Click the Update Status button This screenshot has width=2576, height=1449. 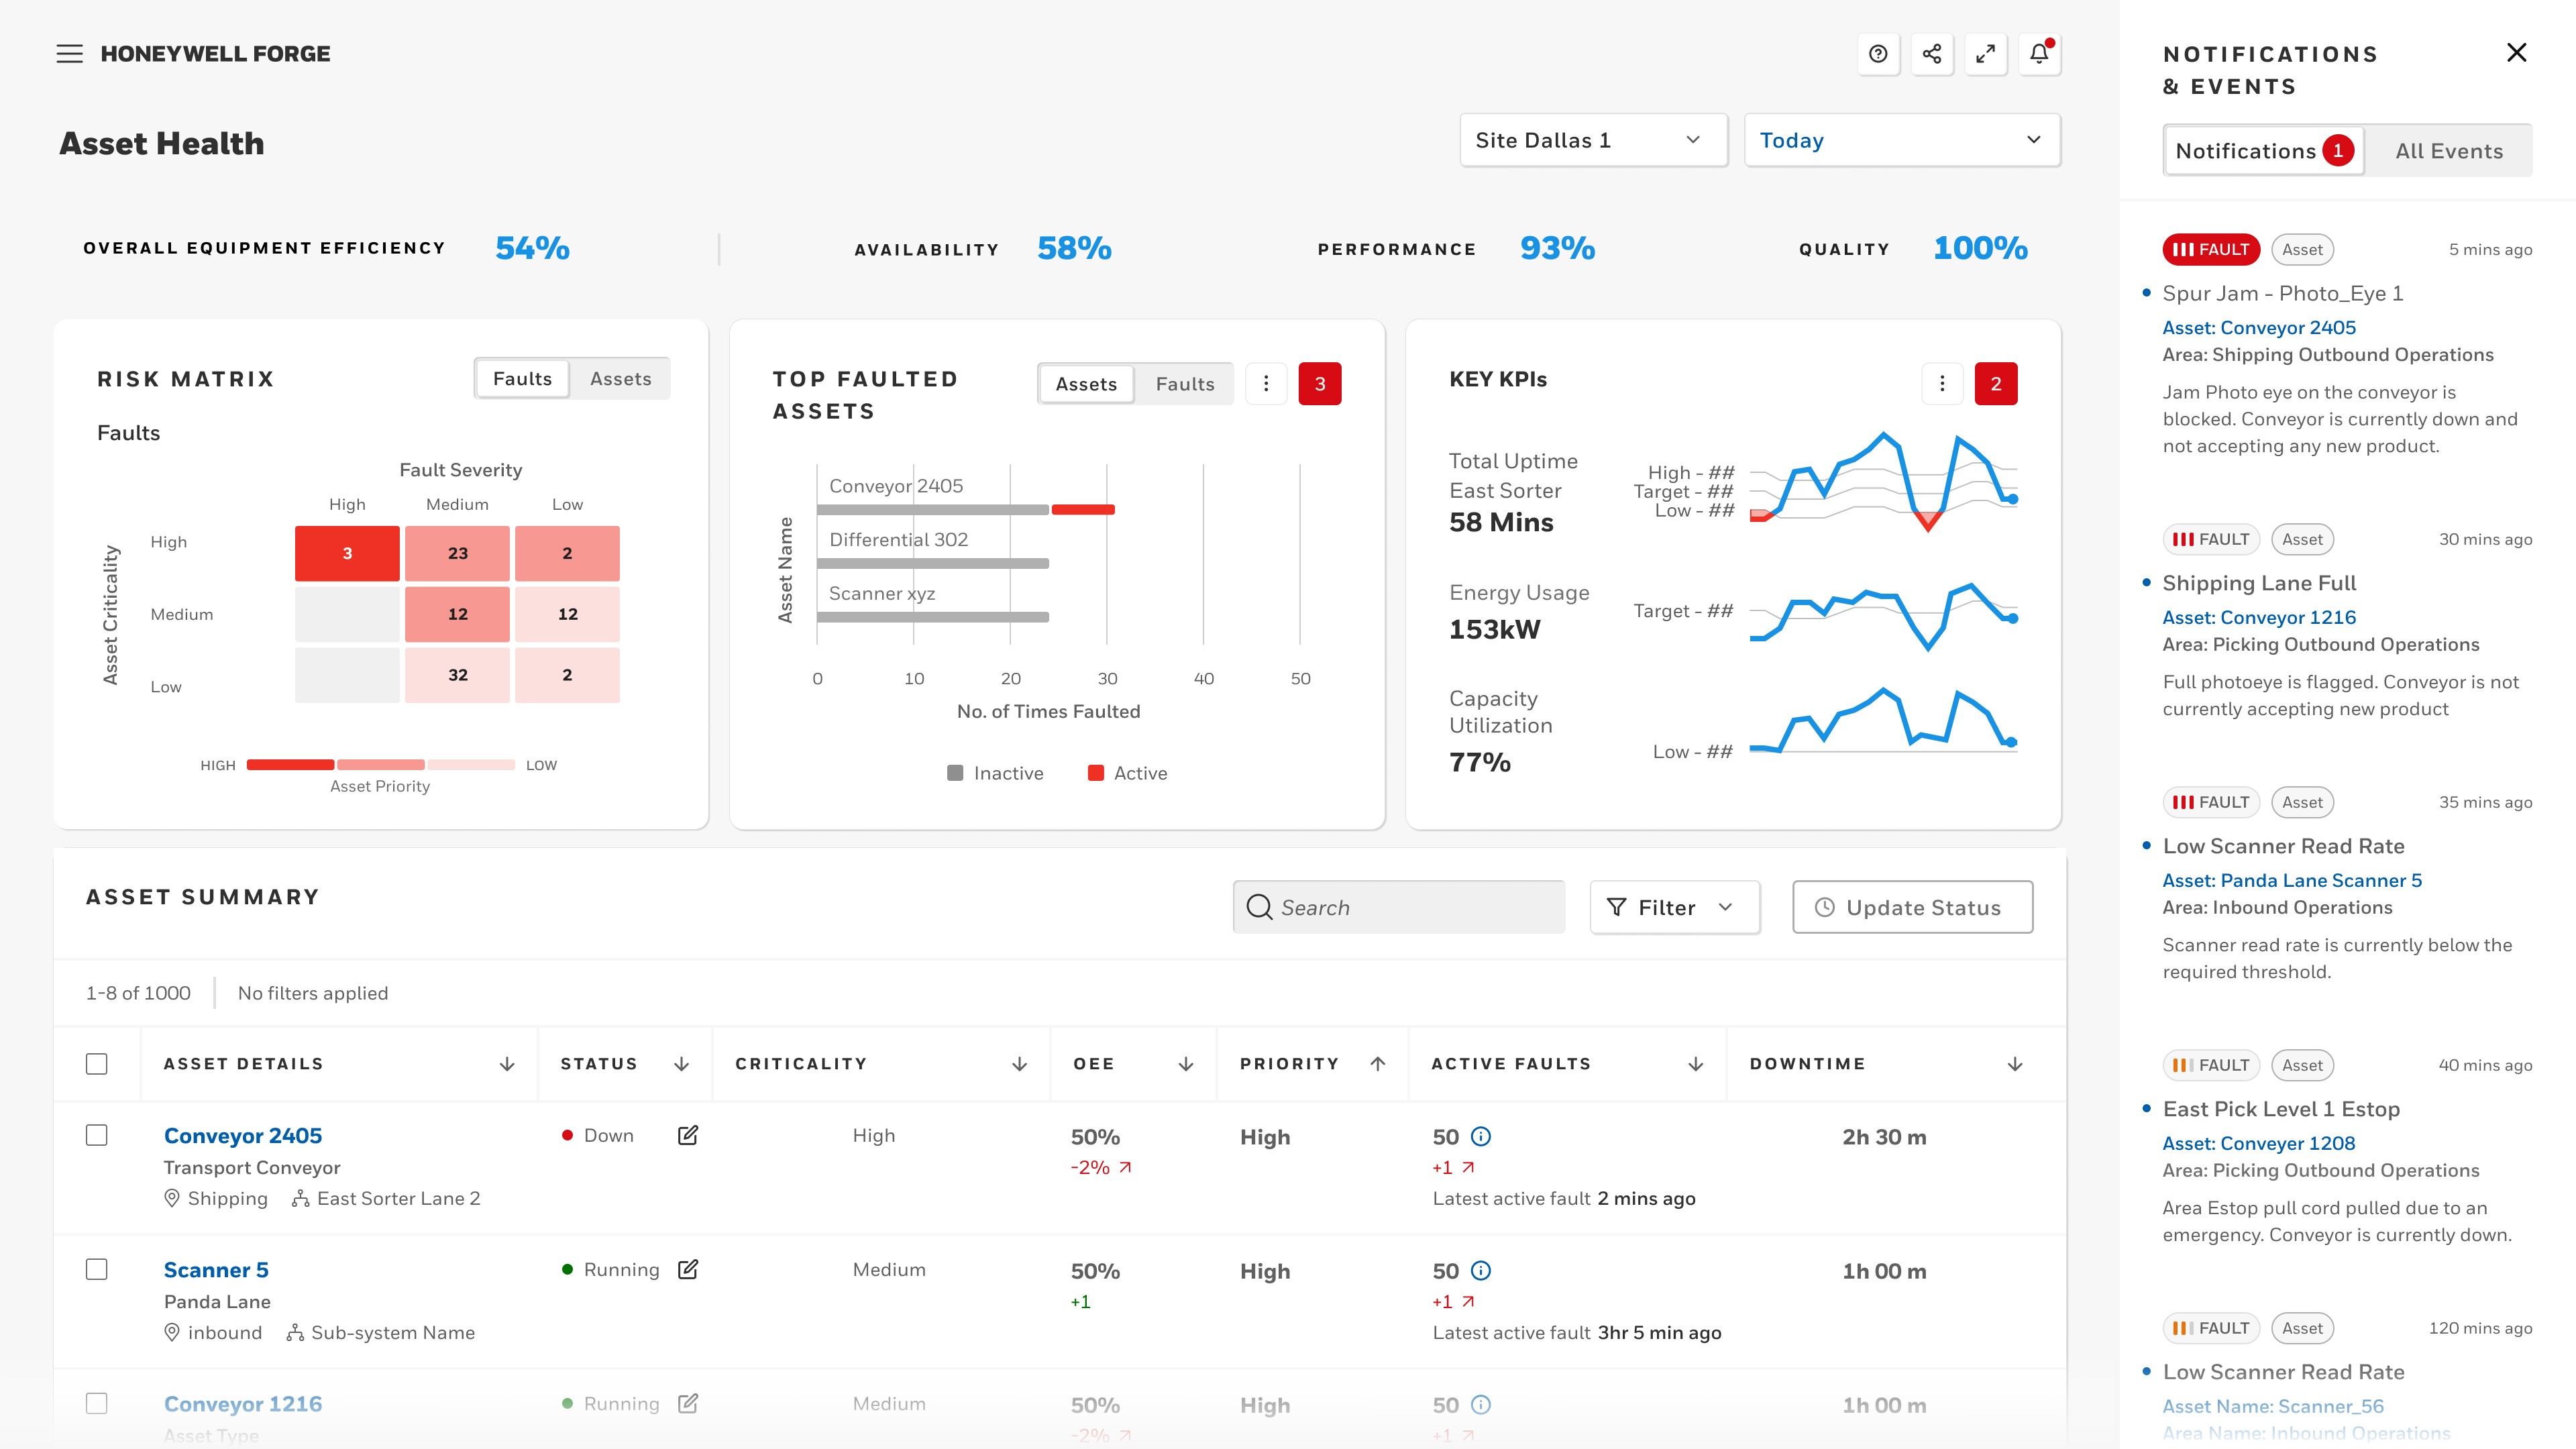click(x=1912, y=908)
